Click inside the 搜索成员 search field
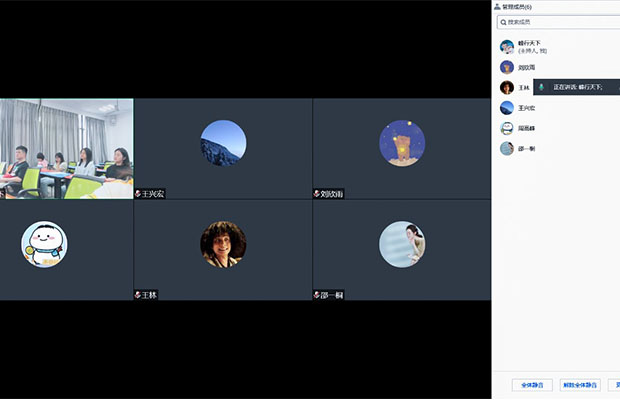This screenshot has height=400, width=620. coord(560,22)
